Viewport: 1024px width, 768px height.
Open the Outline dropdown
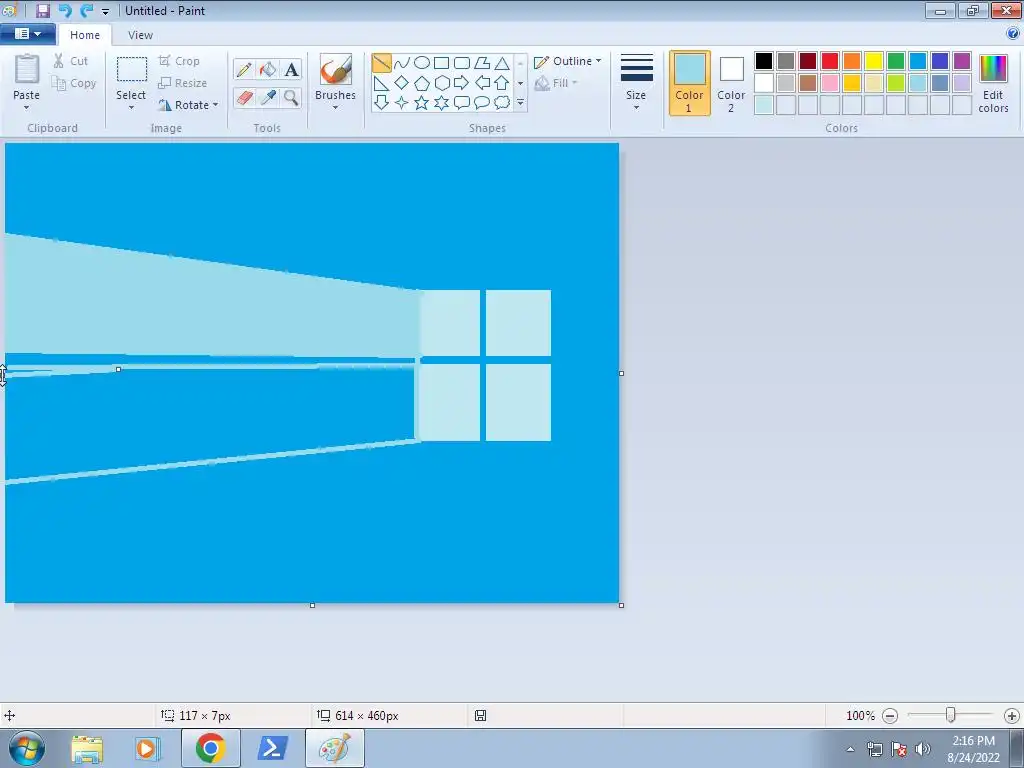click(x=568, y=61)
